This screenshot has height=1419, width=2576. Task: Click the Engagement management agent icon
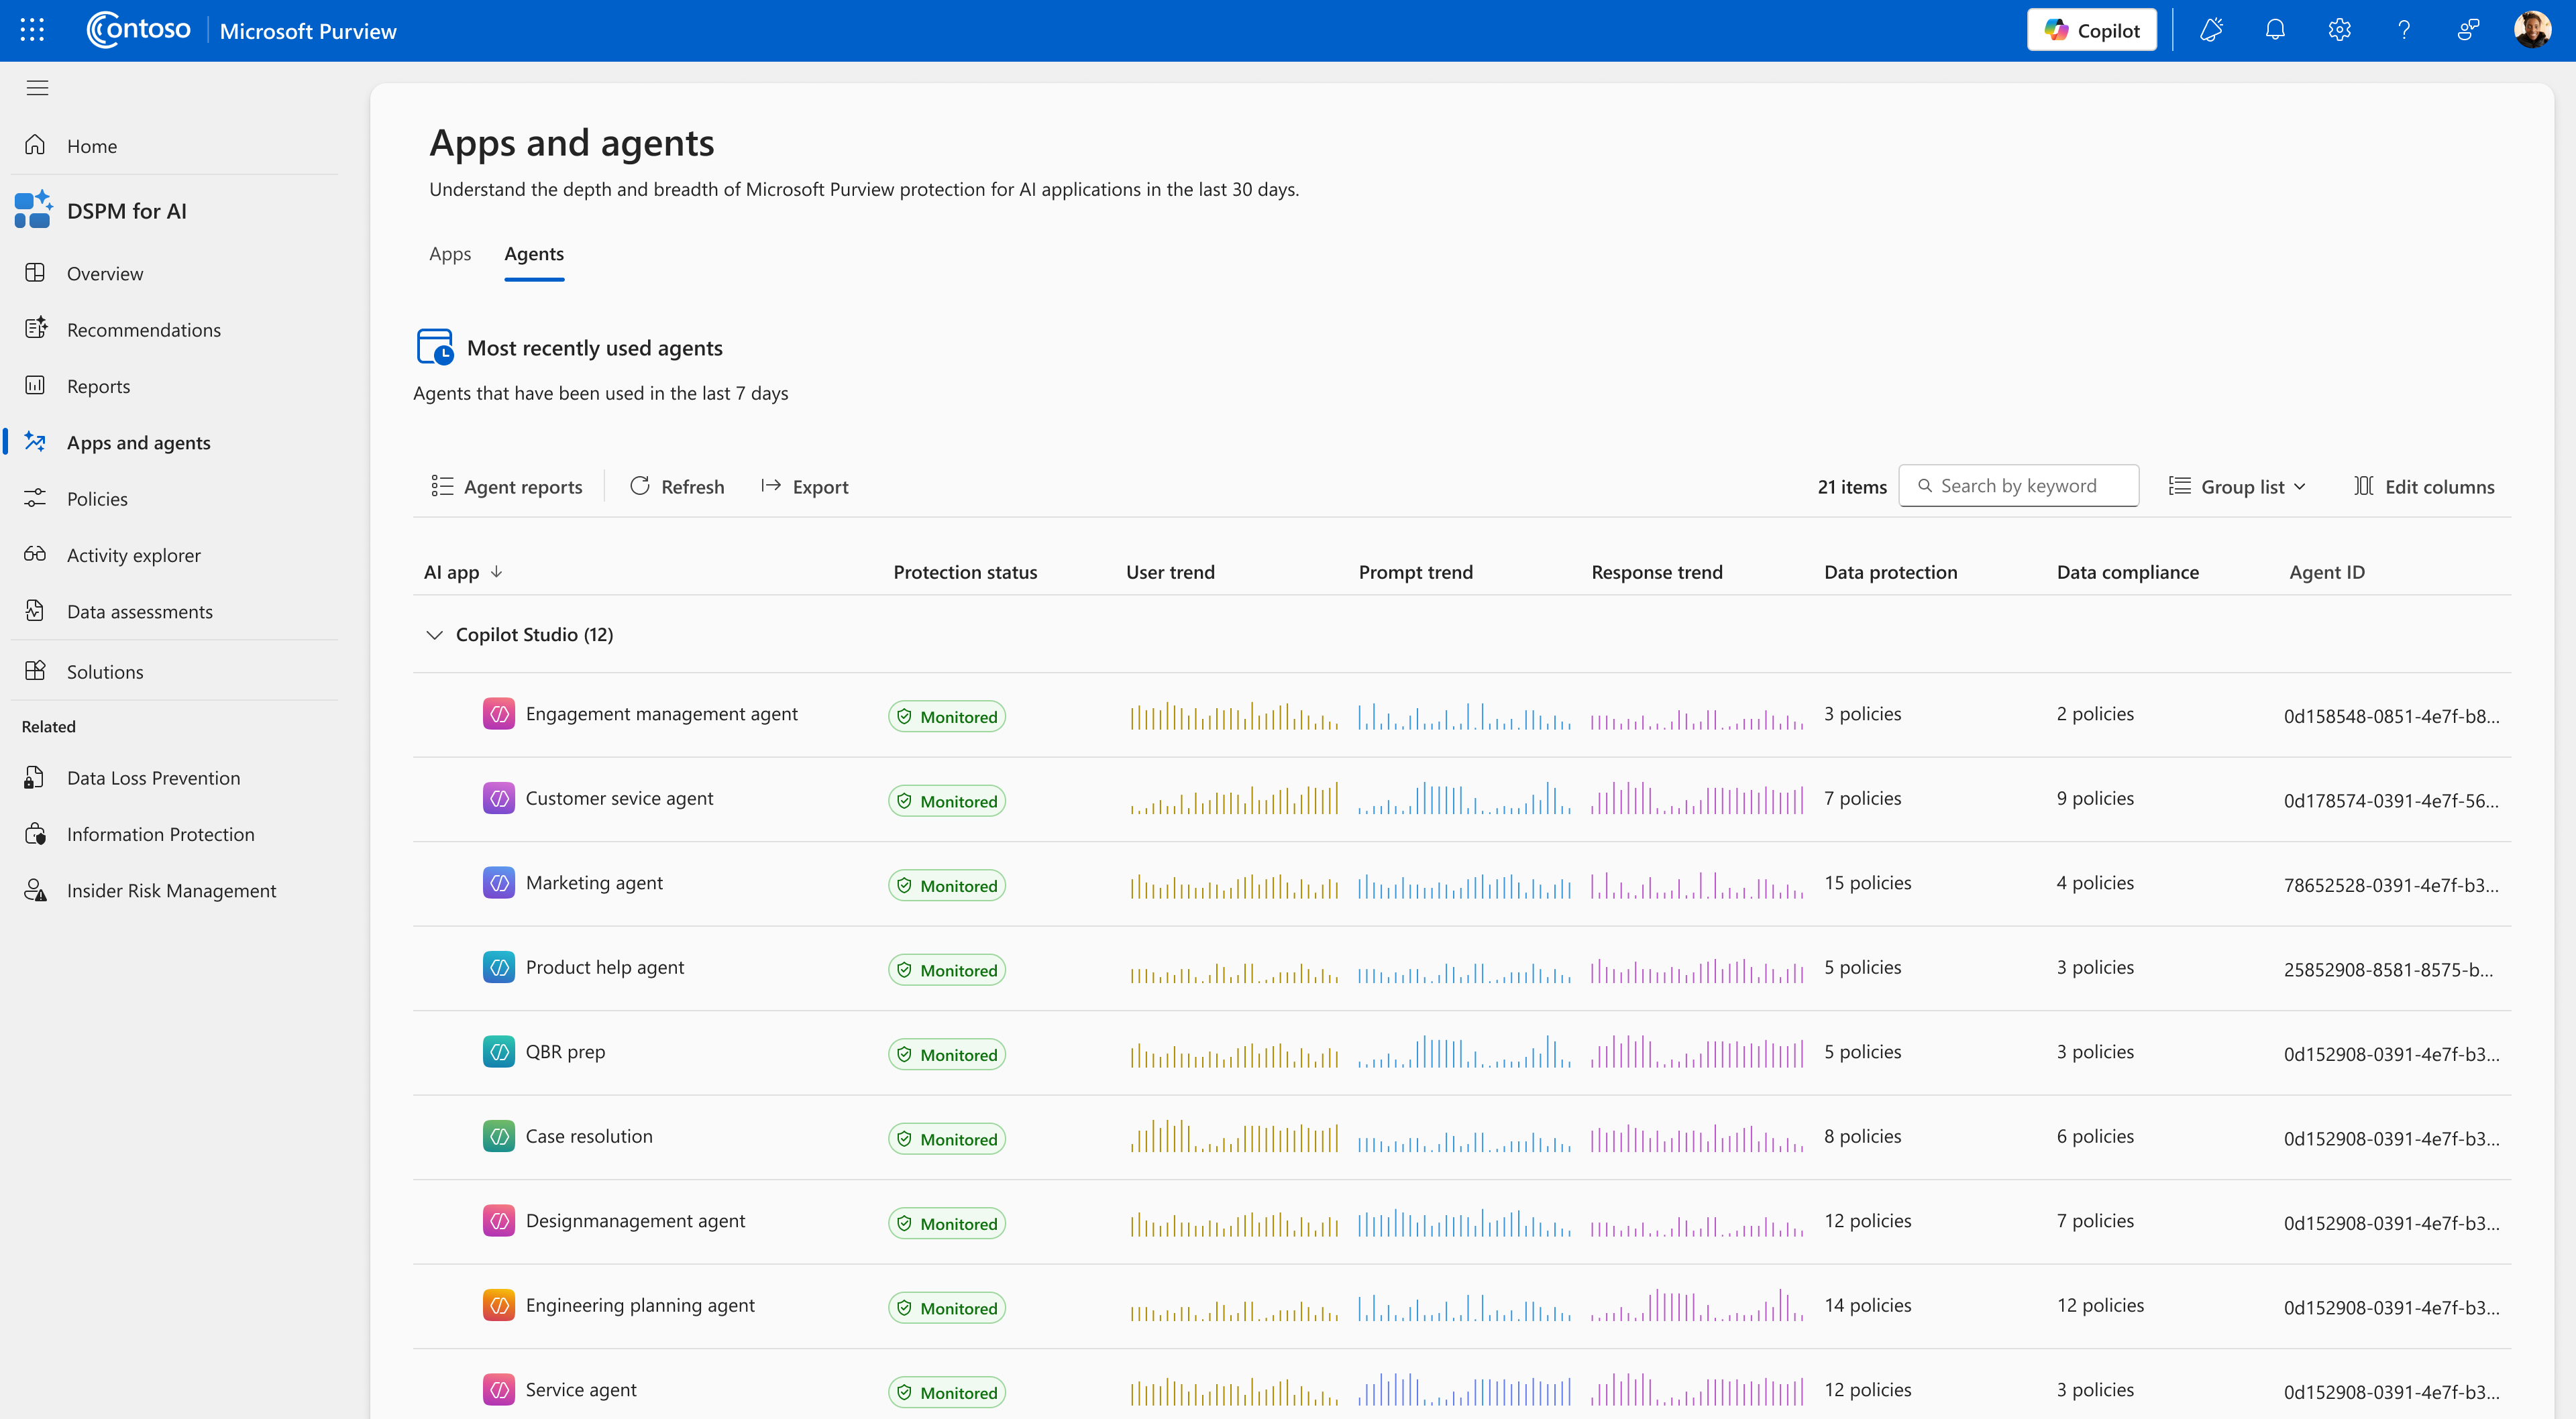pos(499,714)
